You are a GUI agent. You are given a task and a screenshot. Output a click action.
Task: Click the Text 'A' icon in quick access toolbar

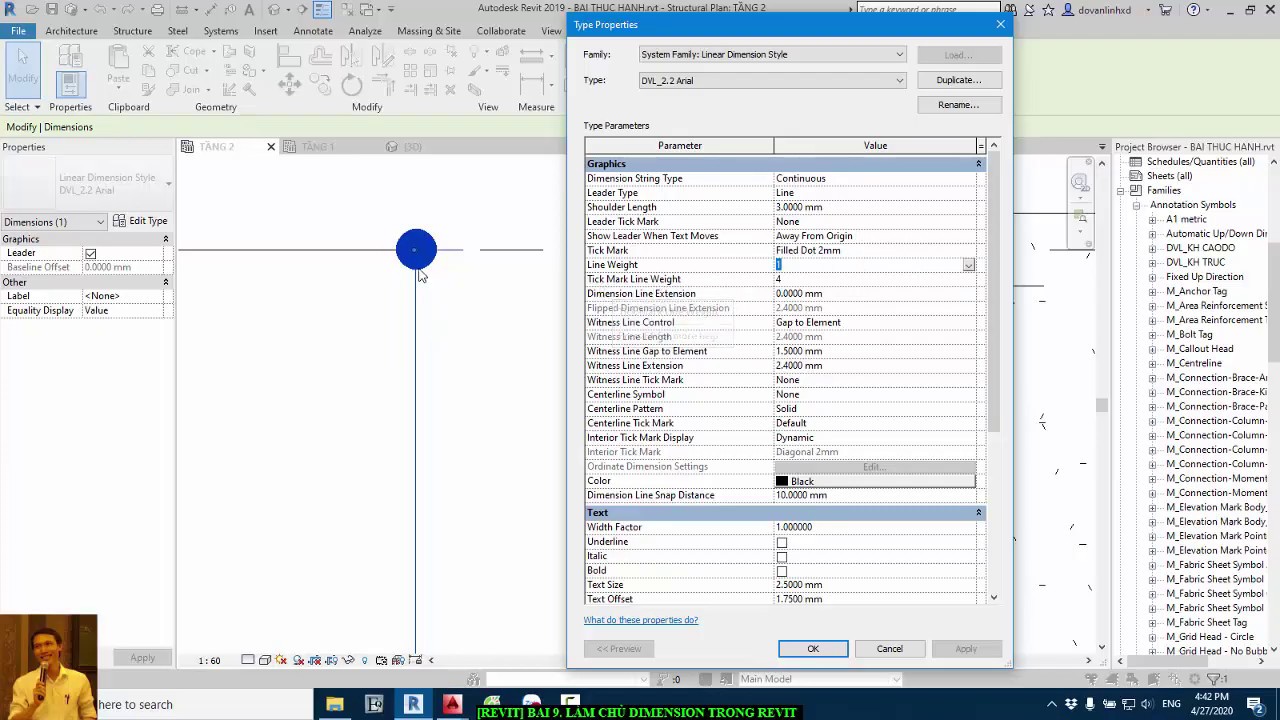coord(248,9)
